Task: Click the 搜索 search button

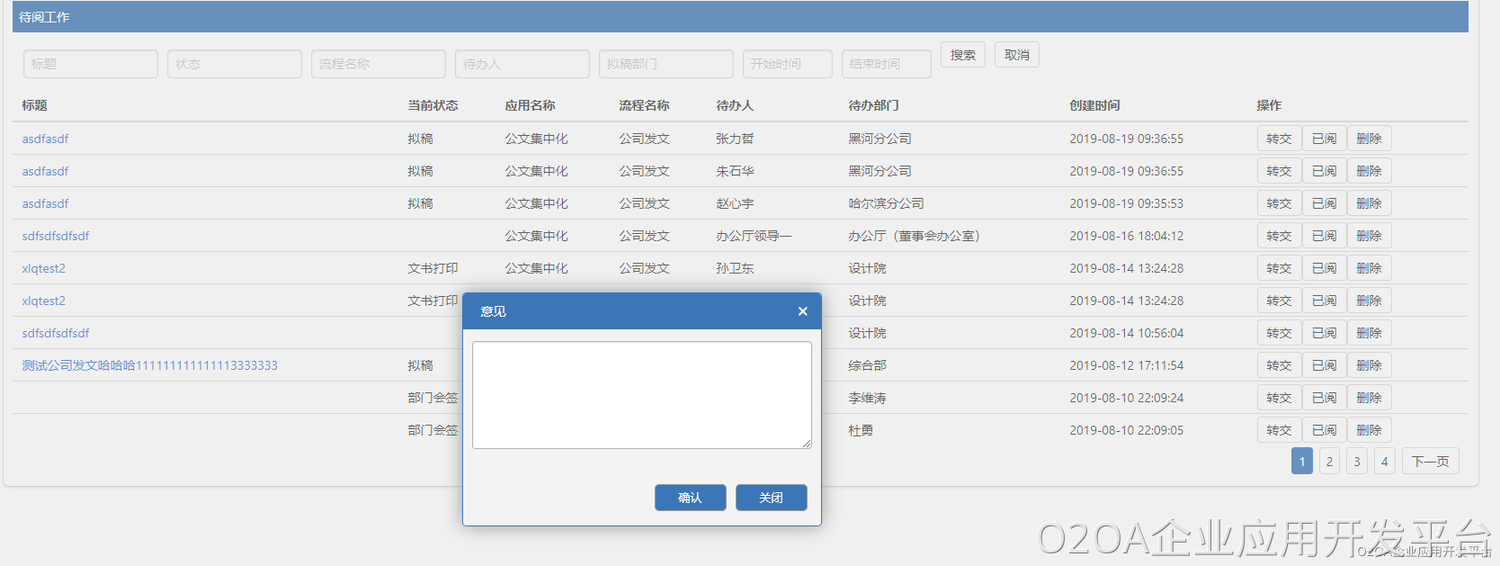Action: click(963, 55)
